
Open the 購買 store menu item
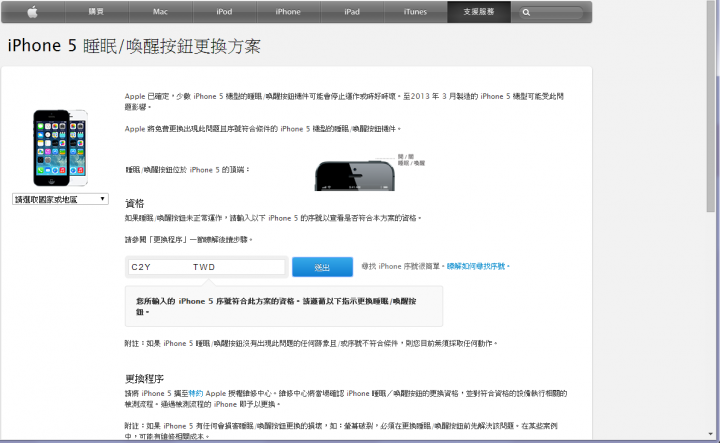(96, 12)
